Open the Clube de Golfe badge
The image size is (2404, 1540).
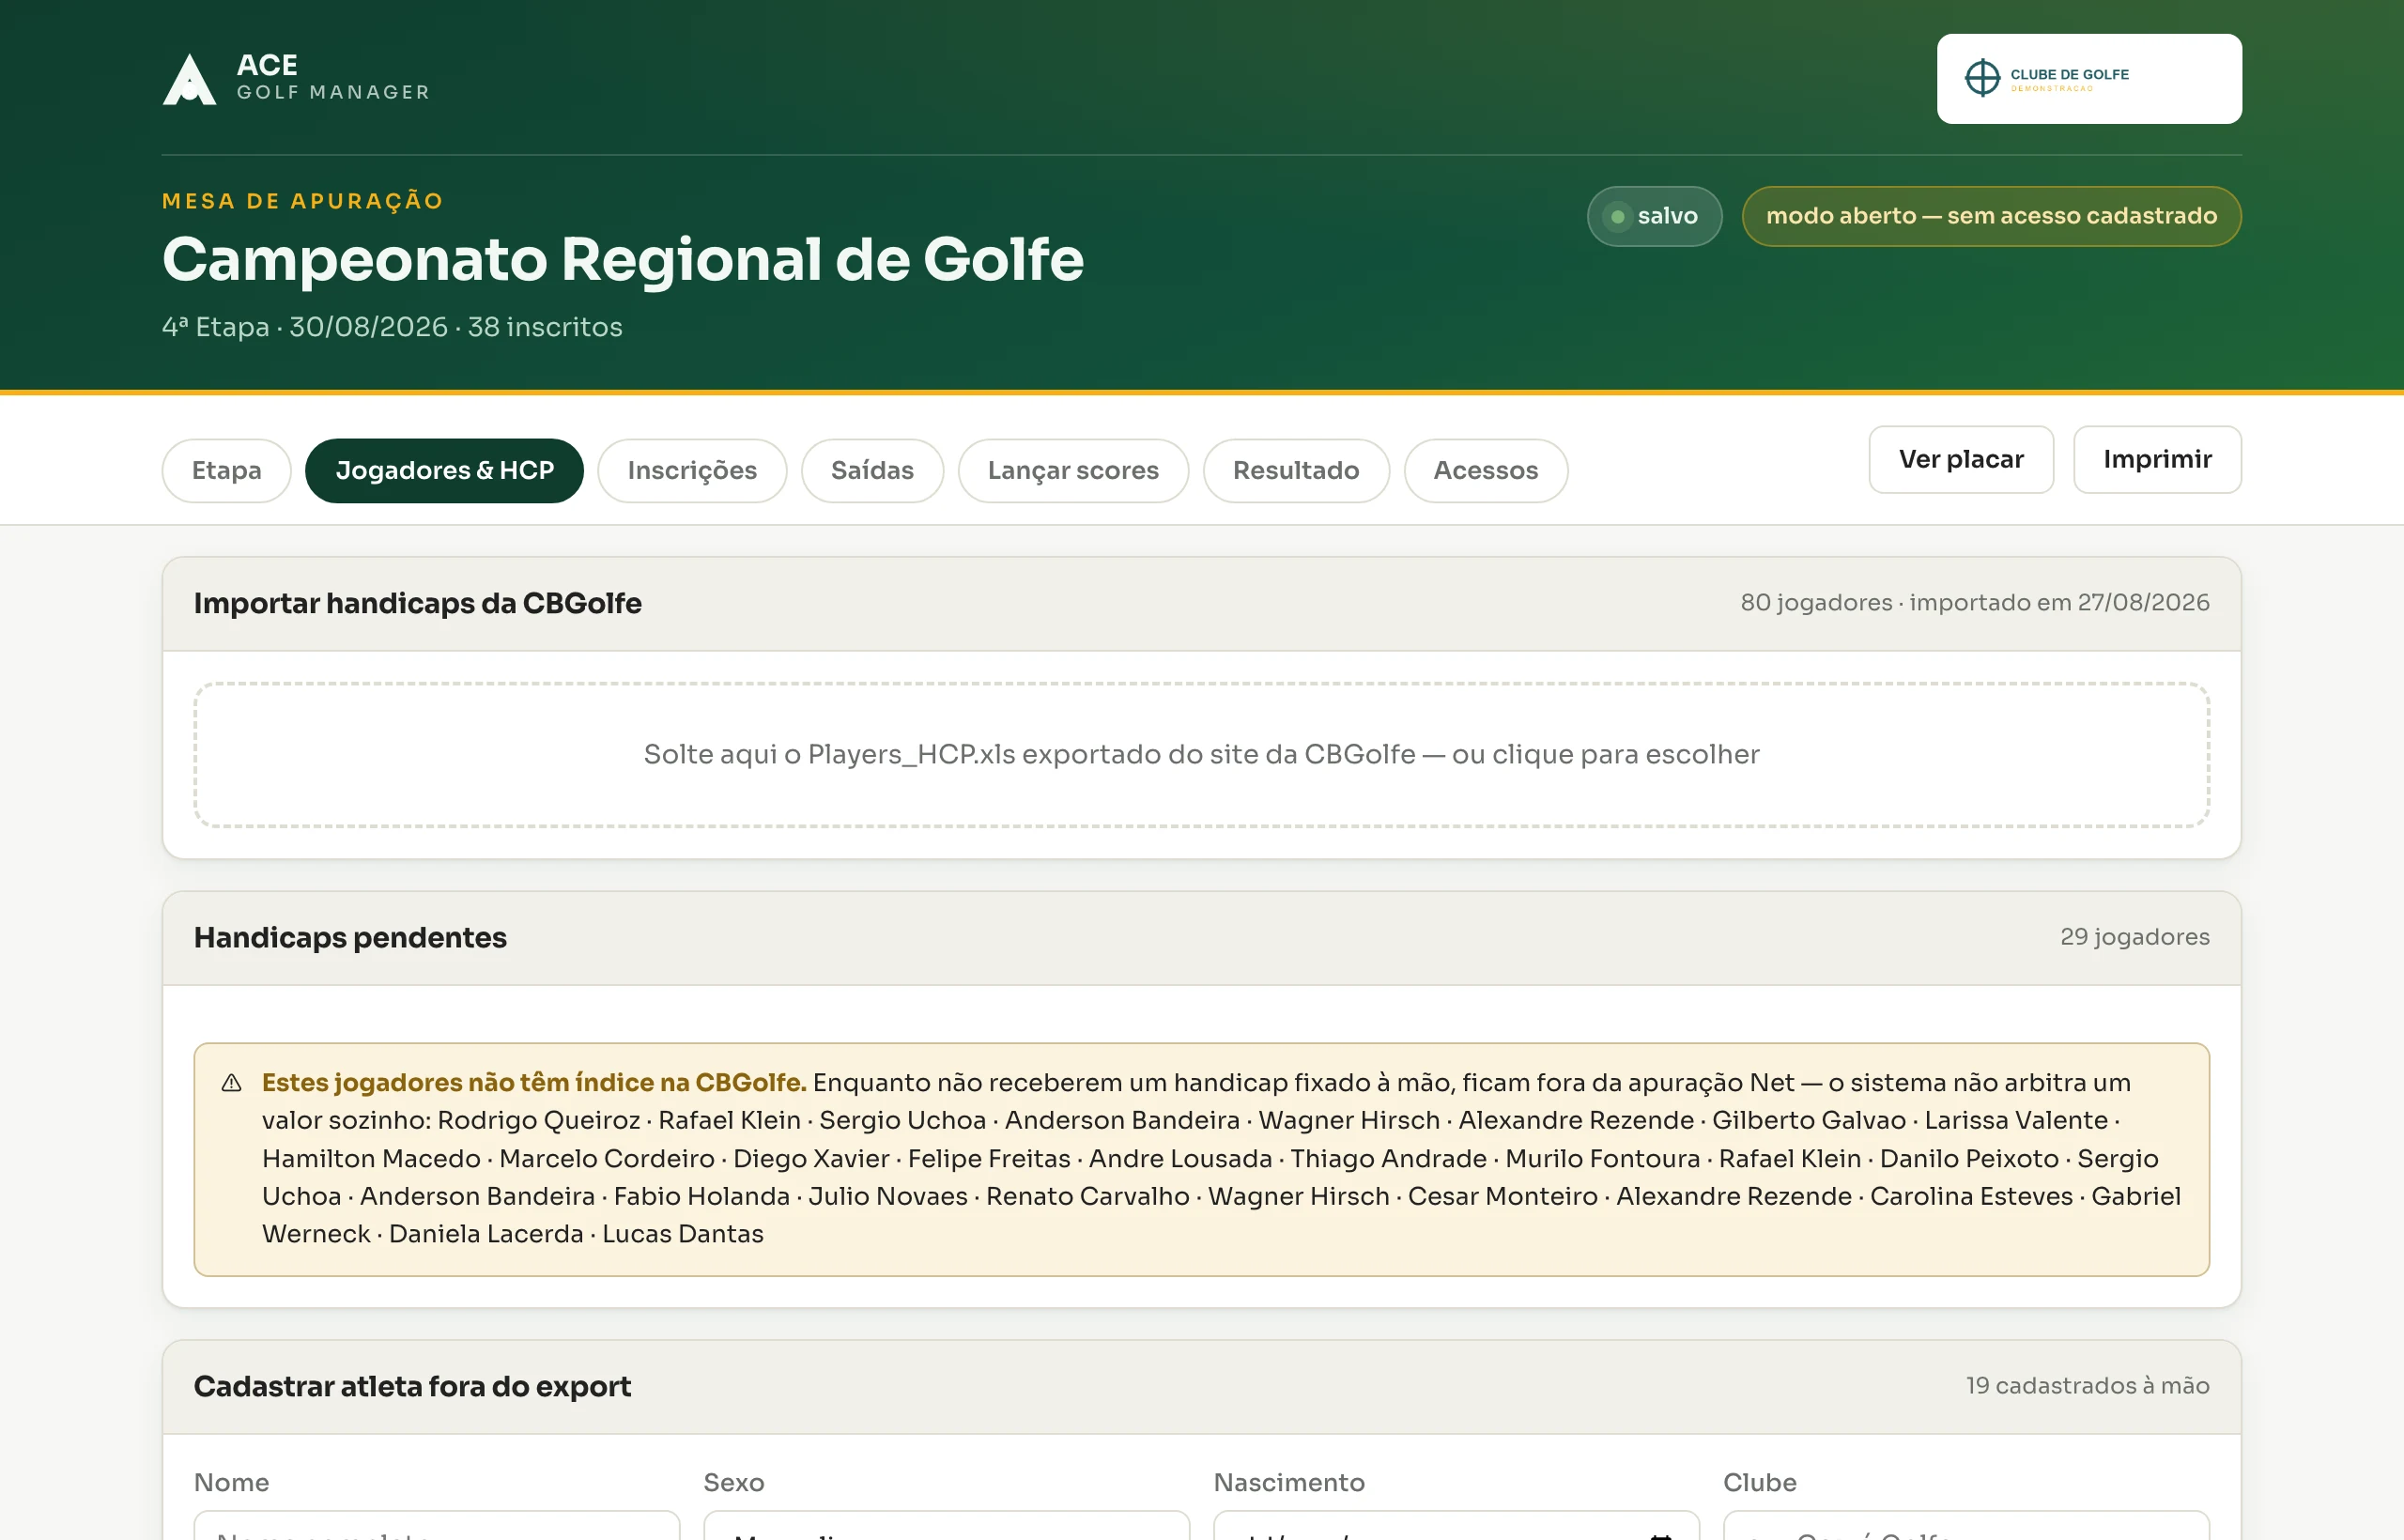[2088, 79]
